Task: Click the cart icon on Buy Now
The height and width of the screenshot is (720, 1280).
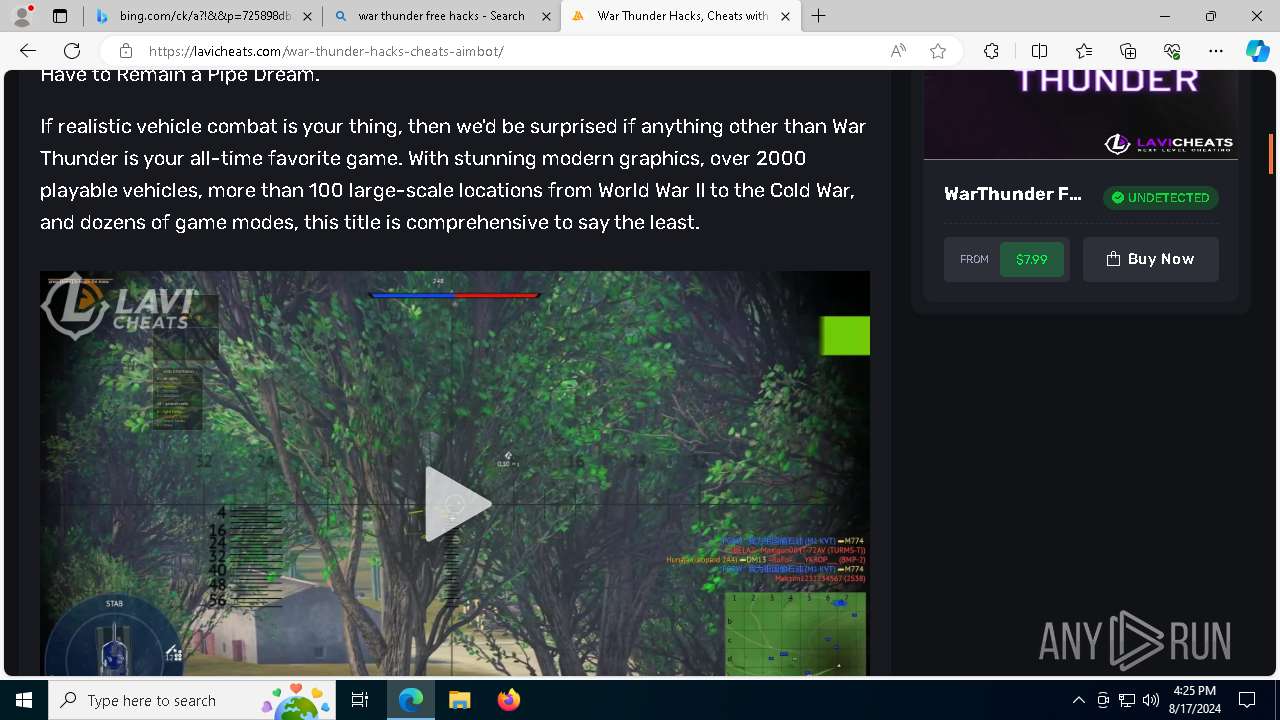Action: click(x=1113, y=259)
